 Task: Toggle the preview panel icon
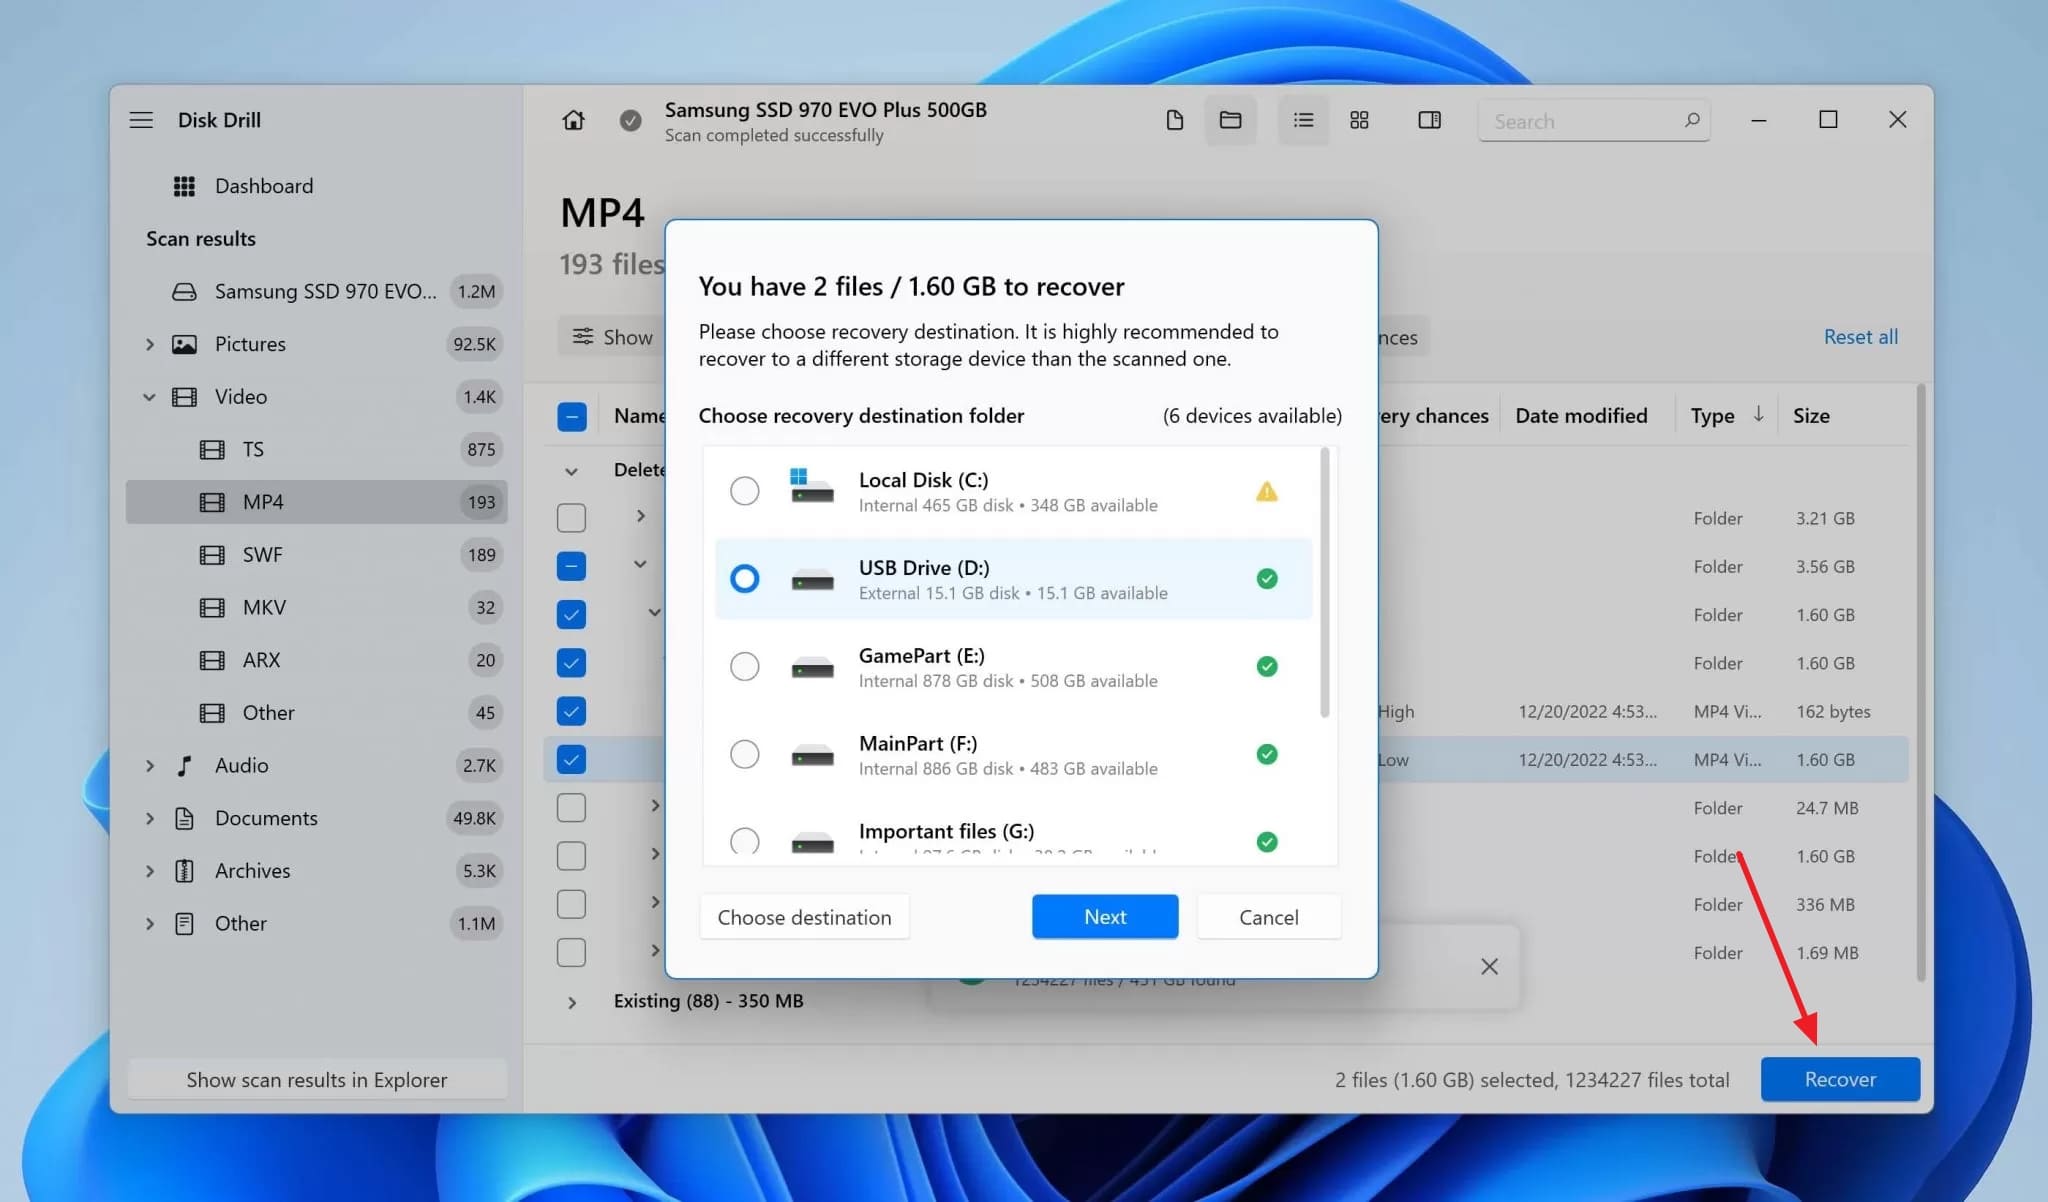pos(1428,120)
